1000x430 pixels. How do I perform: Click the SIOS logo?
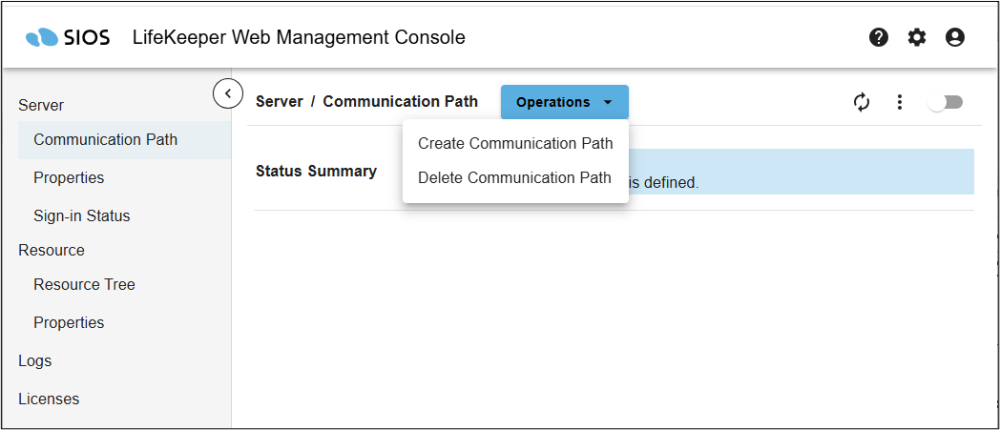(x=67, y=38)
